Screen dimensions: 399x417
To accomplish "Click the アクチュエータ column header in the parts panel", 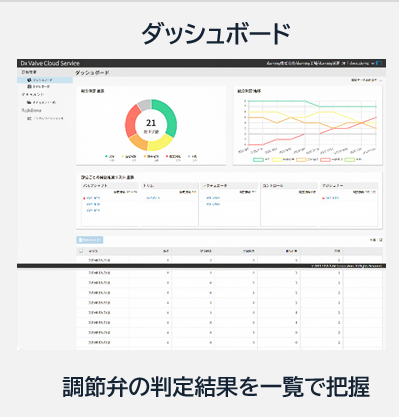I will click(x=230, y=186).
